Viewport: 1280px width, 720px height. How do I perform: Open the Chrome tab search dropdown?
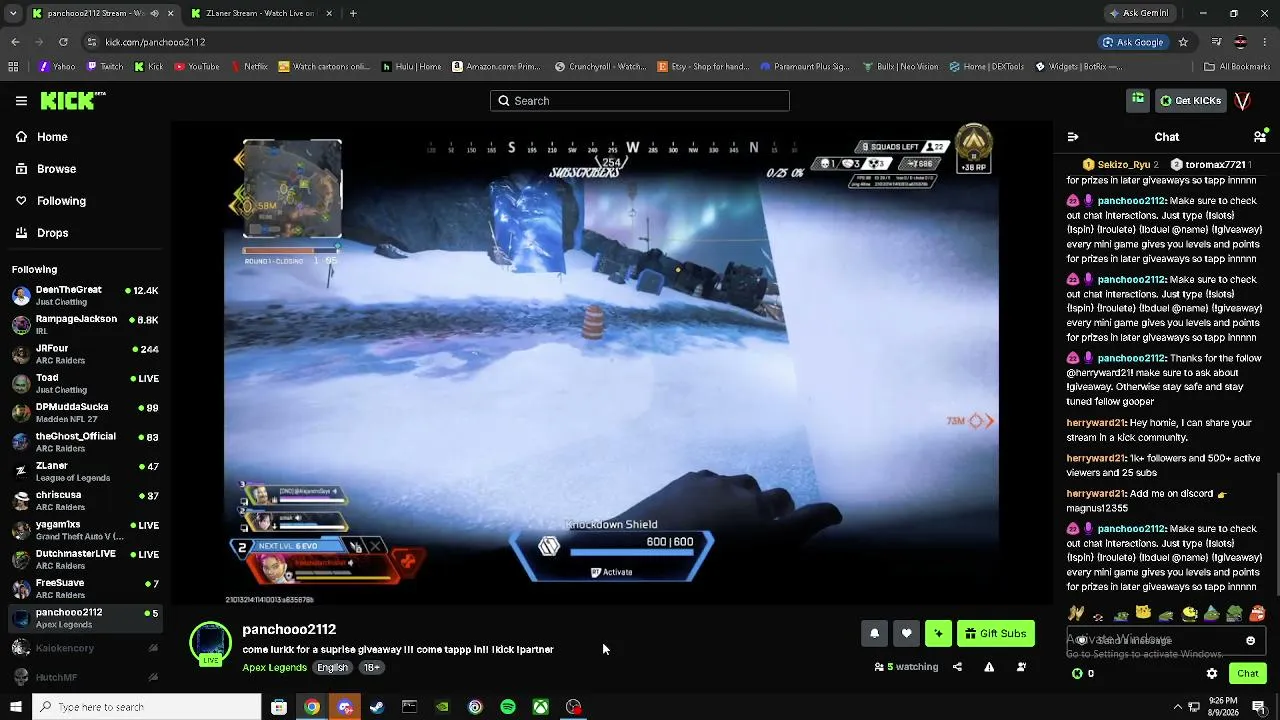pos(13,13)
